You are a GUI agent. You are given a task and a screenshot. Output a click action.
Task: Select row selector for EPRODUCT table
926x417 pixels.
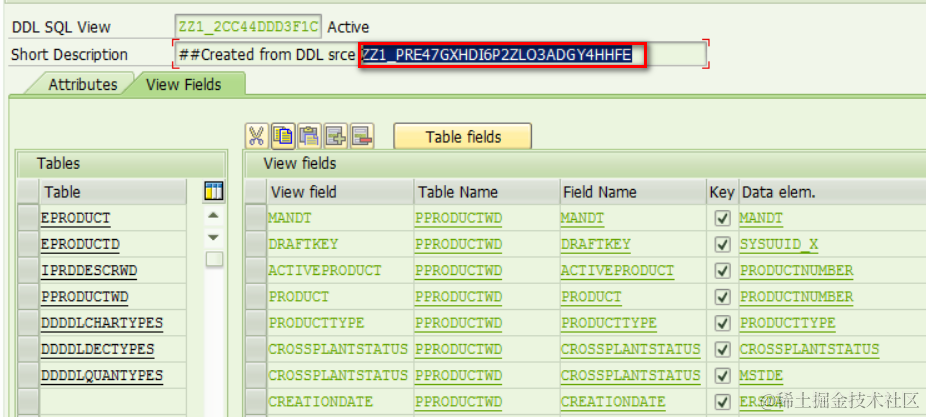pyautogui.click(x=28, y=218)
